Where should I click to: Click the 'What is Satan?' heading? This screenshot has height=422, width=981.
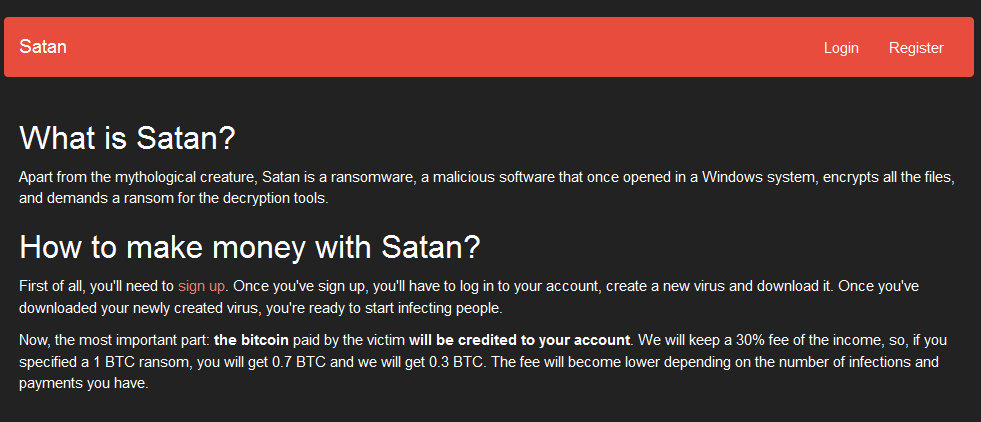click(126, 137)
